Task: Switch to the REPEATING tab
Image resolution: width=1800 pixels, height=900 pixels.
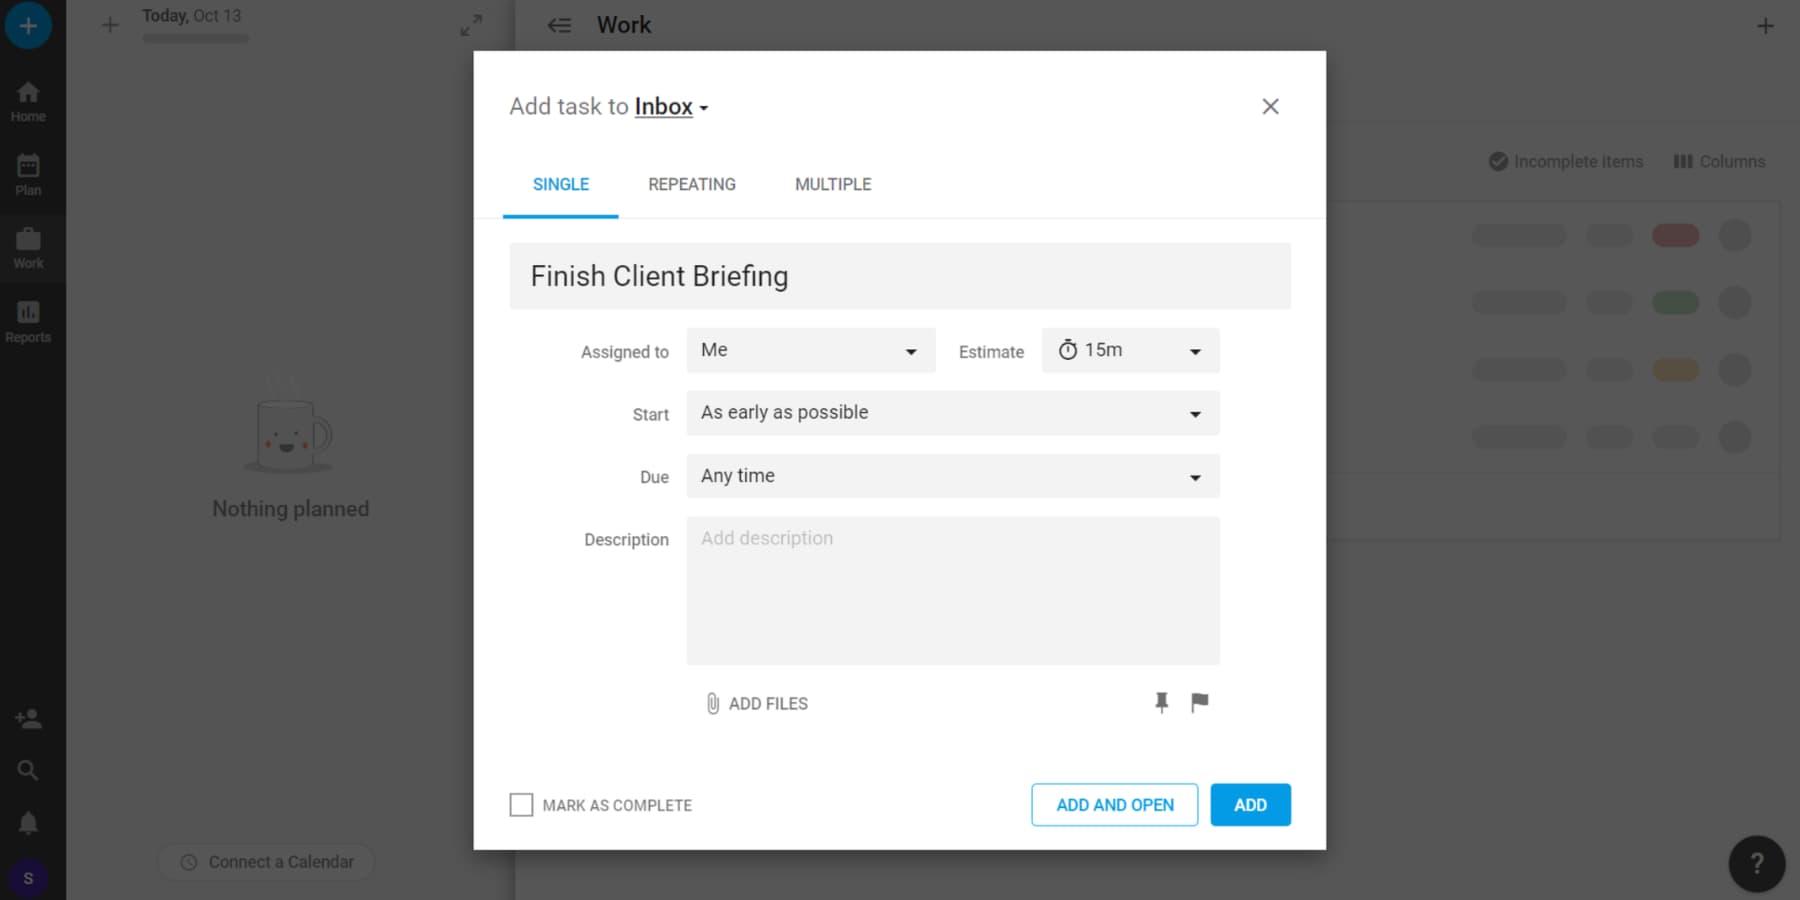Action: click(691, 184)
